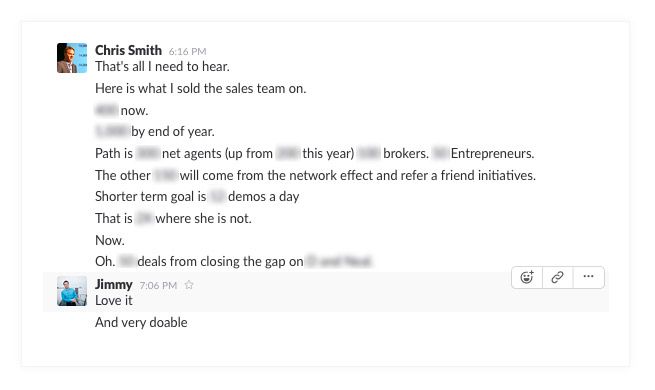Select the "Love it" message
655x390 pixels.
[x=114, y=301]
